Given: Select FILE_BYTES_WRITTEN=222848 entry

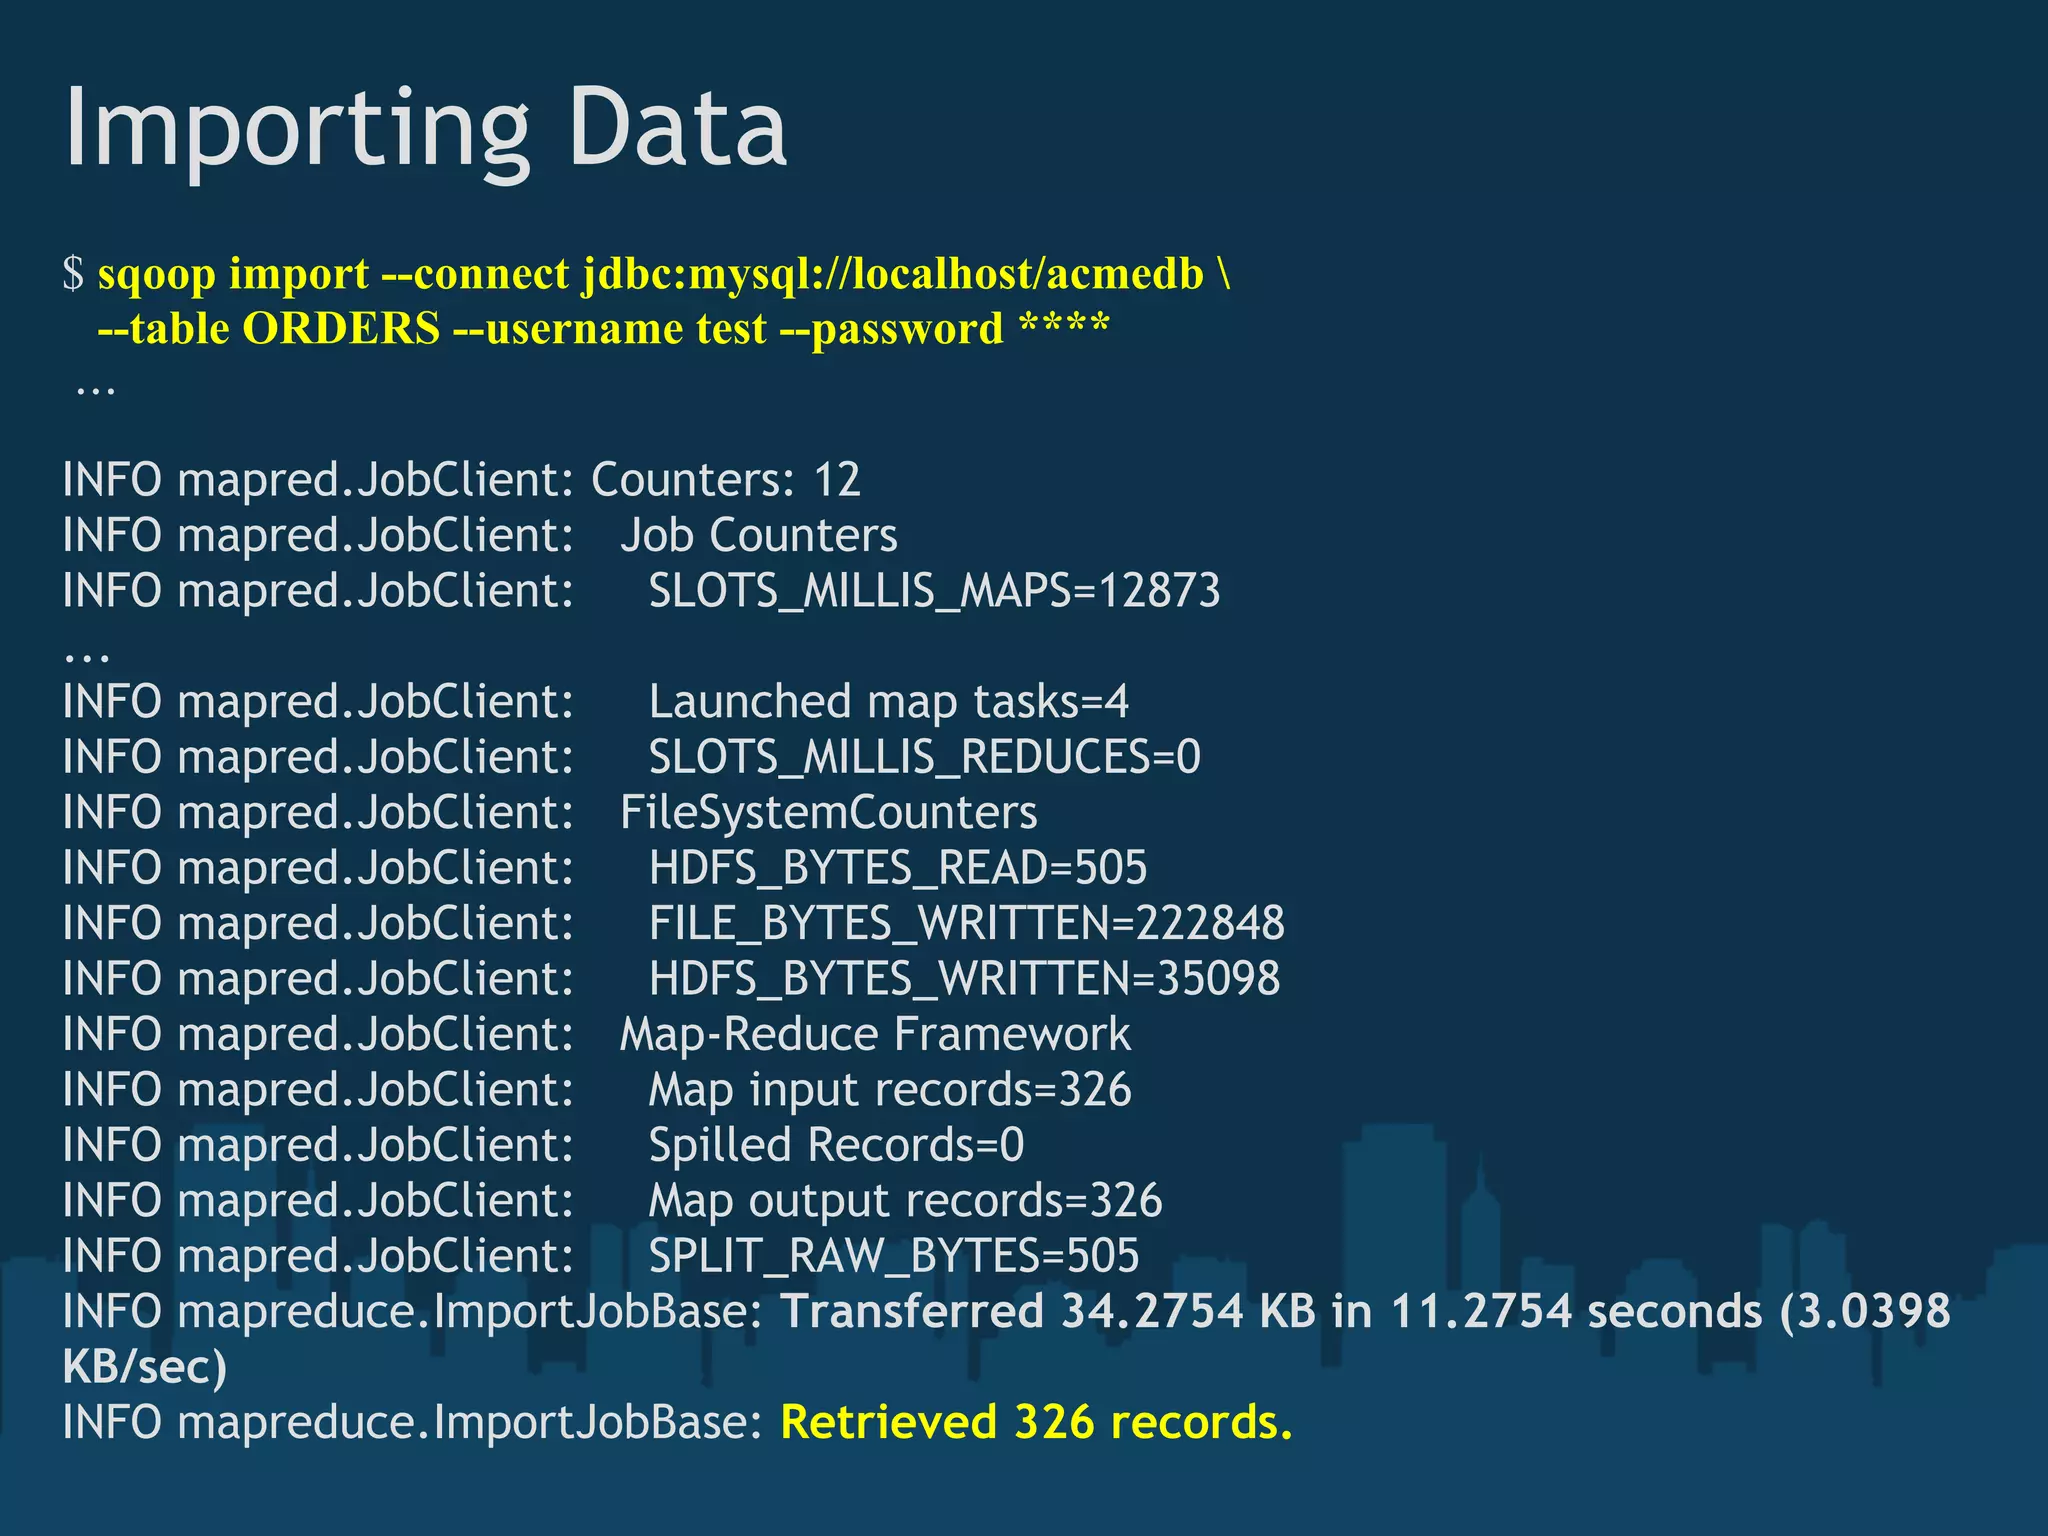Looking at the screenshot, I should click(967, 923).
